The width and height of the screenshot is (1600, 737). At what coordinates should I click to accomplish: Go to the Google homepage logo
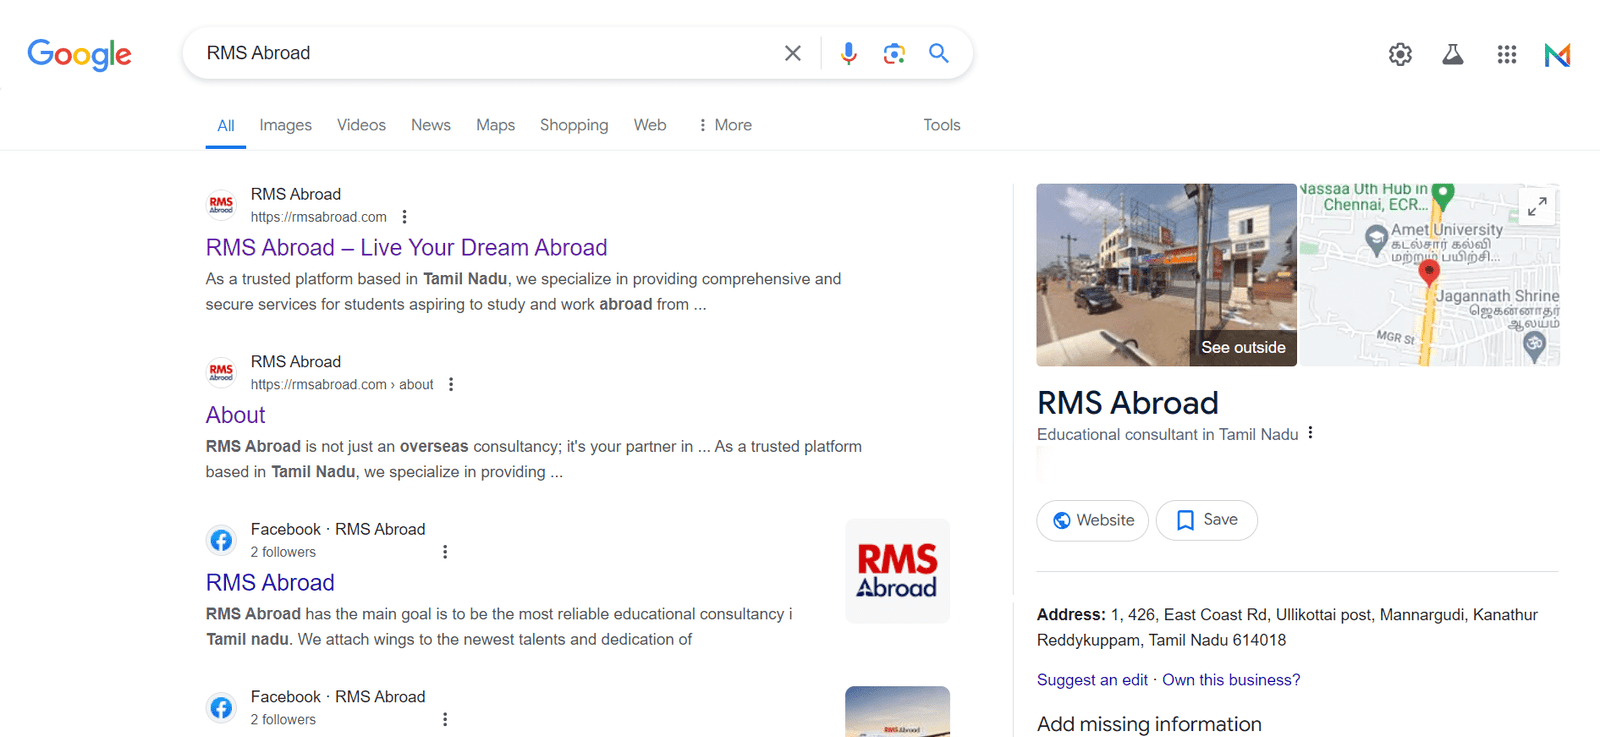pyautogui.click(x=79, y=54)
